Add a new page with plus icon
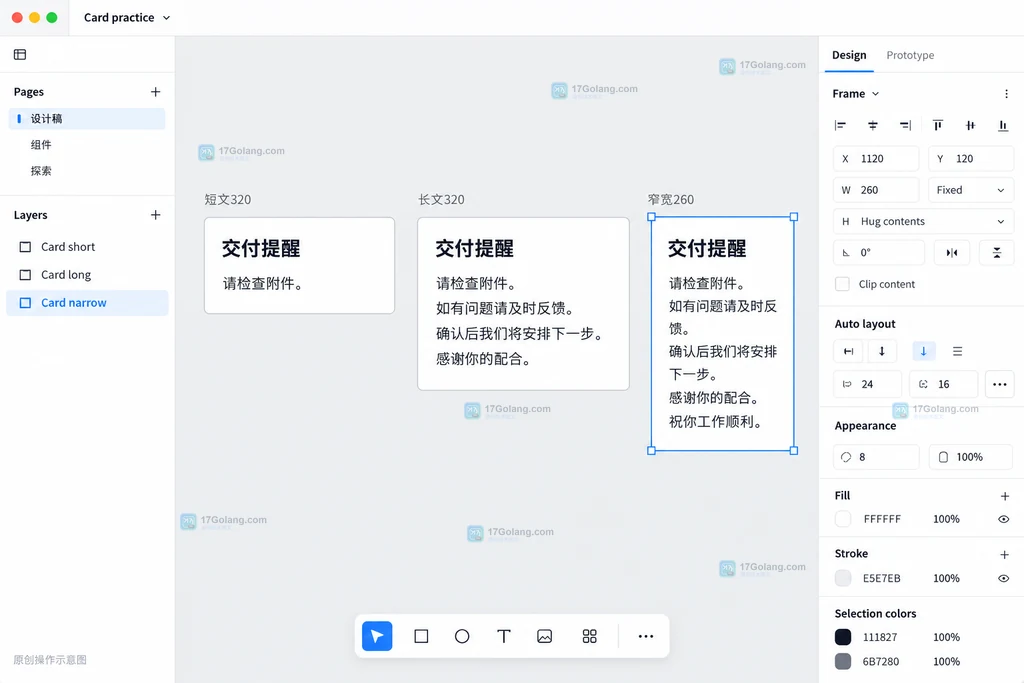1024x683 pixels. point(155,92)
